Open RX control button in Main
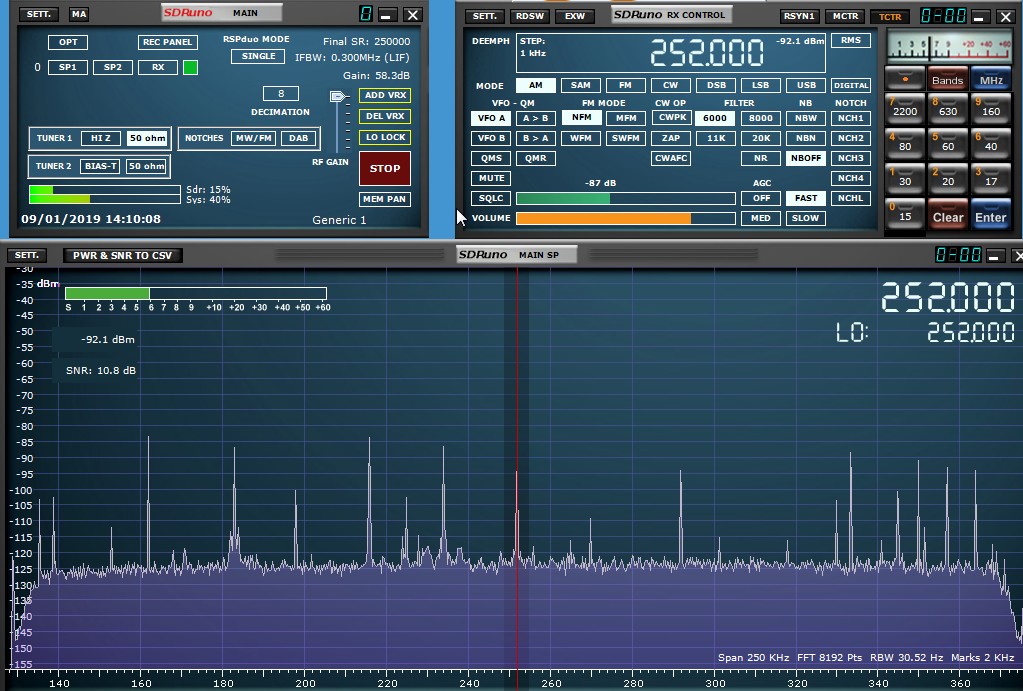The height and width of the screenshot is (691, 1023). click(x=158, y=67)
